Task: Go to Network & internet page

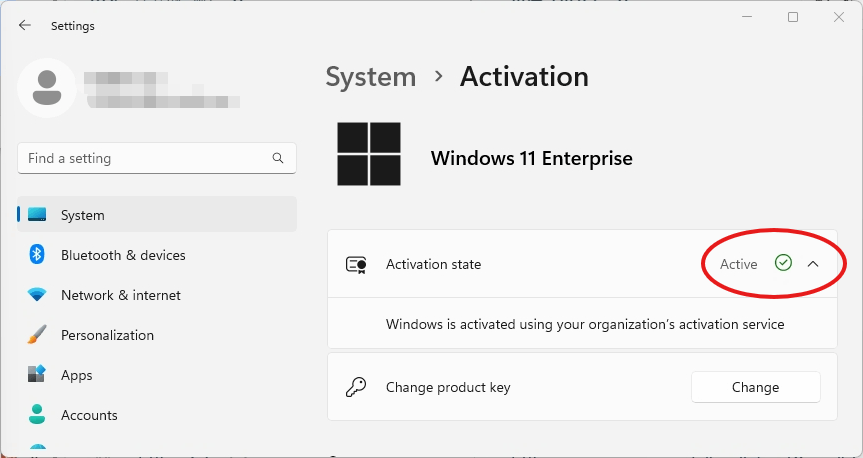Action: [x=121, y=295]
